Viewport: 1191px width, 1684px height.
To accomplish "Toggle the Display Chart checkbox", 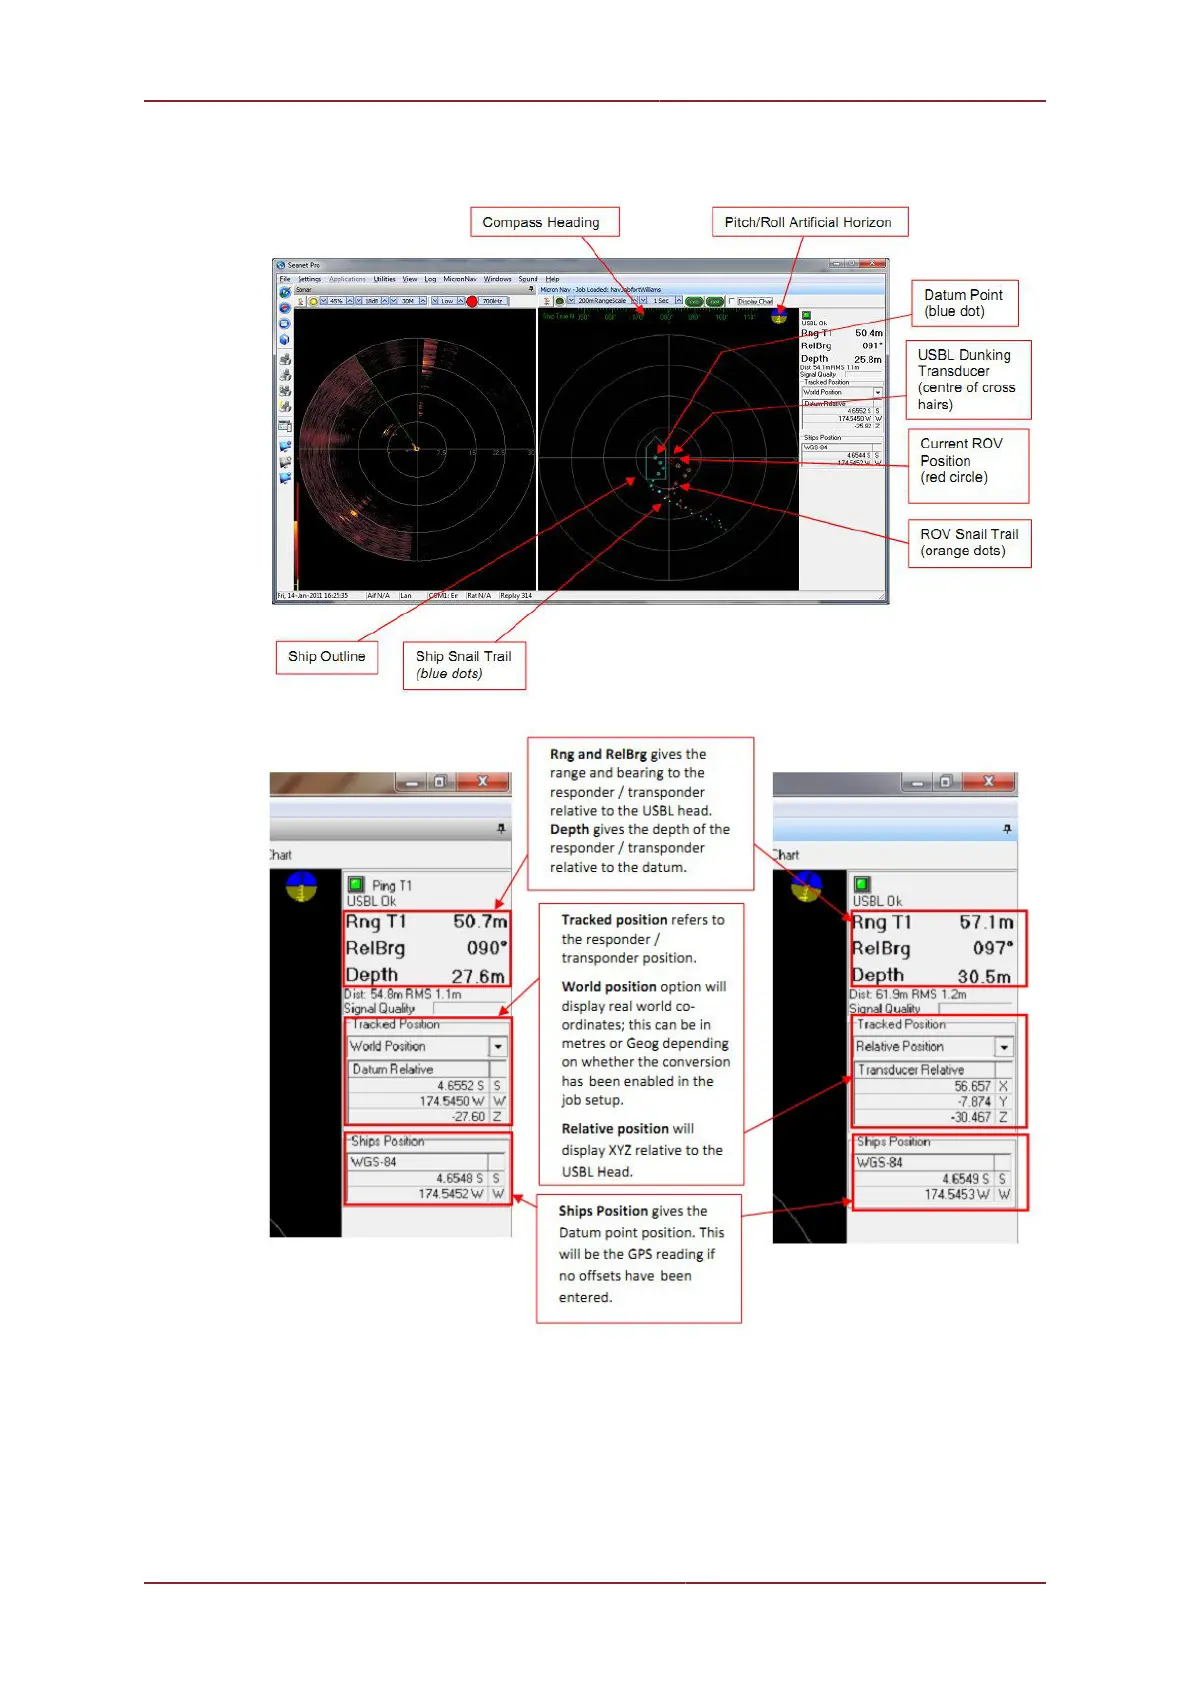I will point(732,301).
